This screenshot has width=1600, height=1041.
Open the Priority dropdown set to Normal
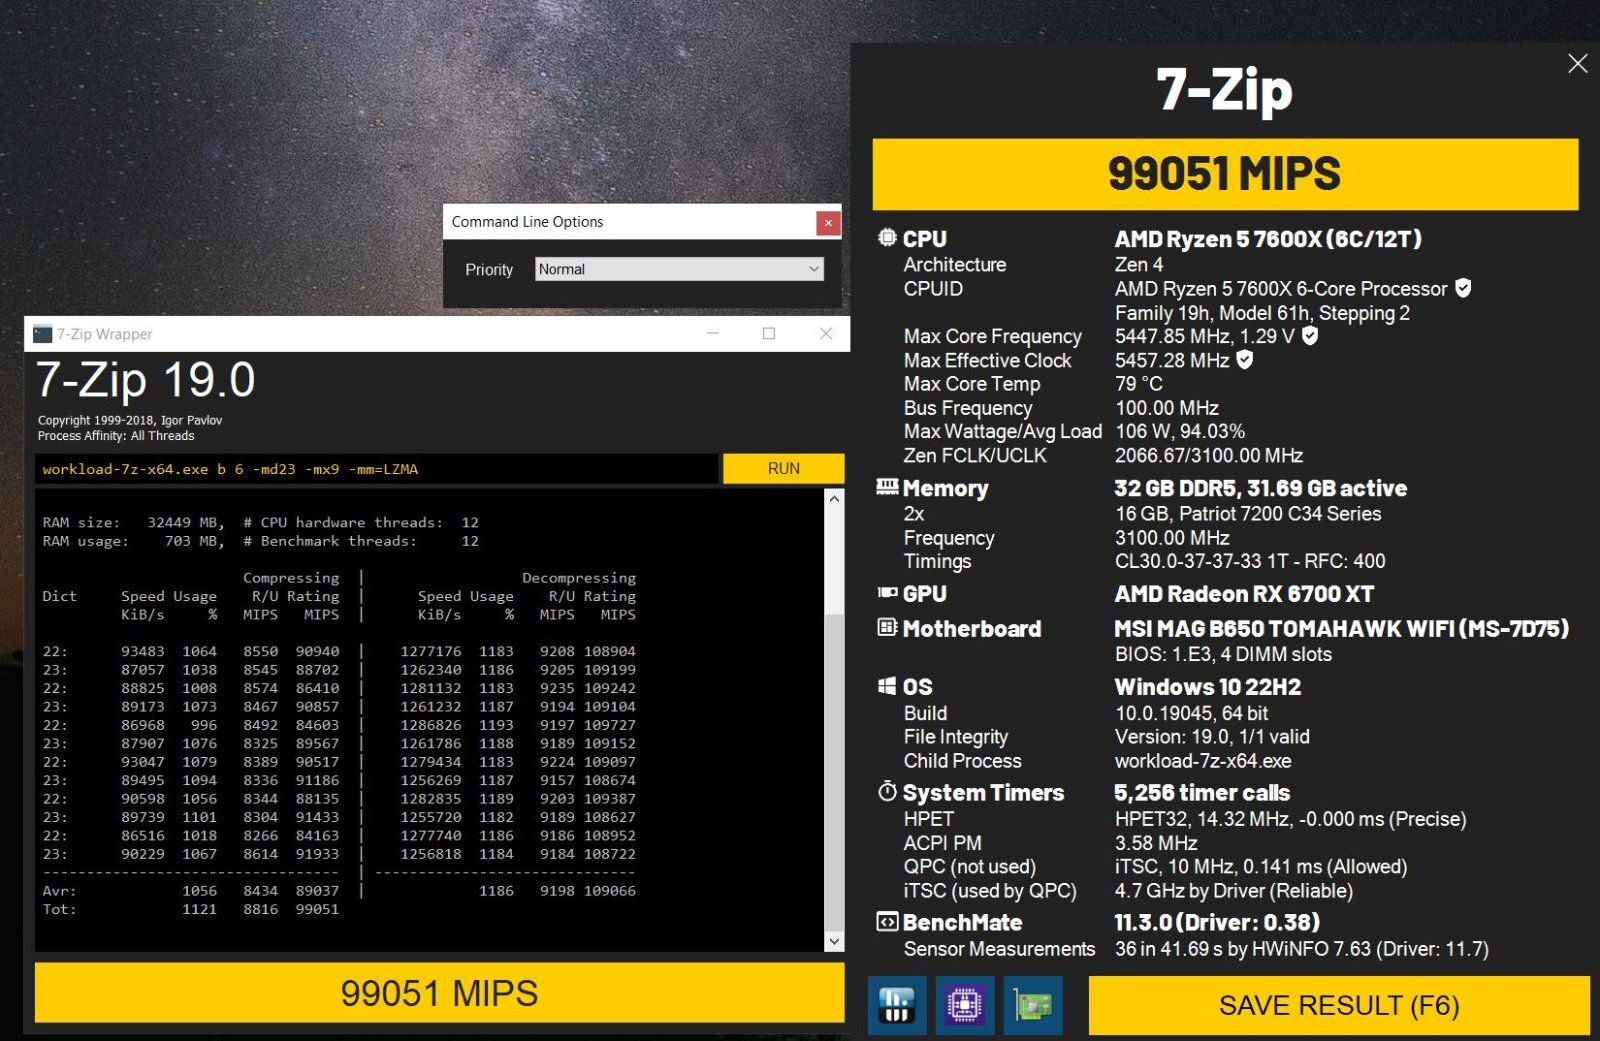point(679,269)
